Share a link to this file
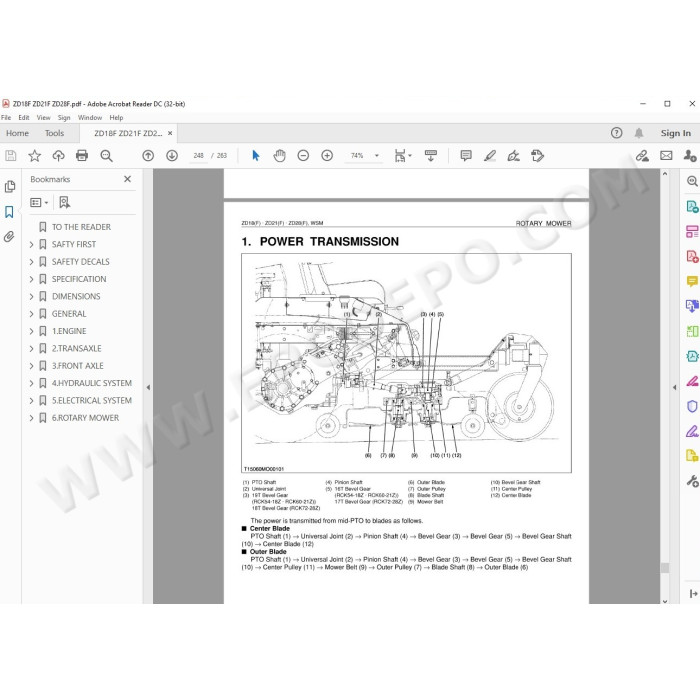The height and width of the screenshot is (700, 700). (642, 155)
